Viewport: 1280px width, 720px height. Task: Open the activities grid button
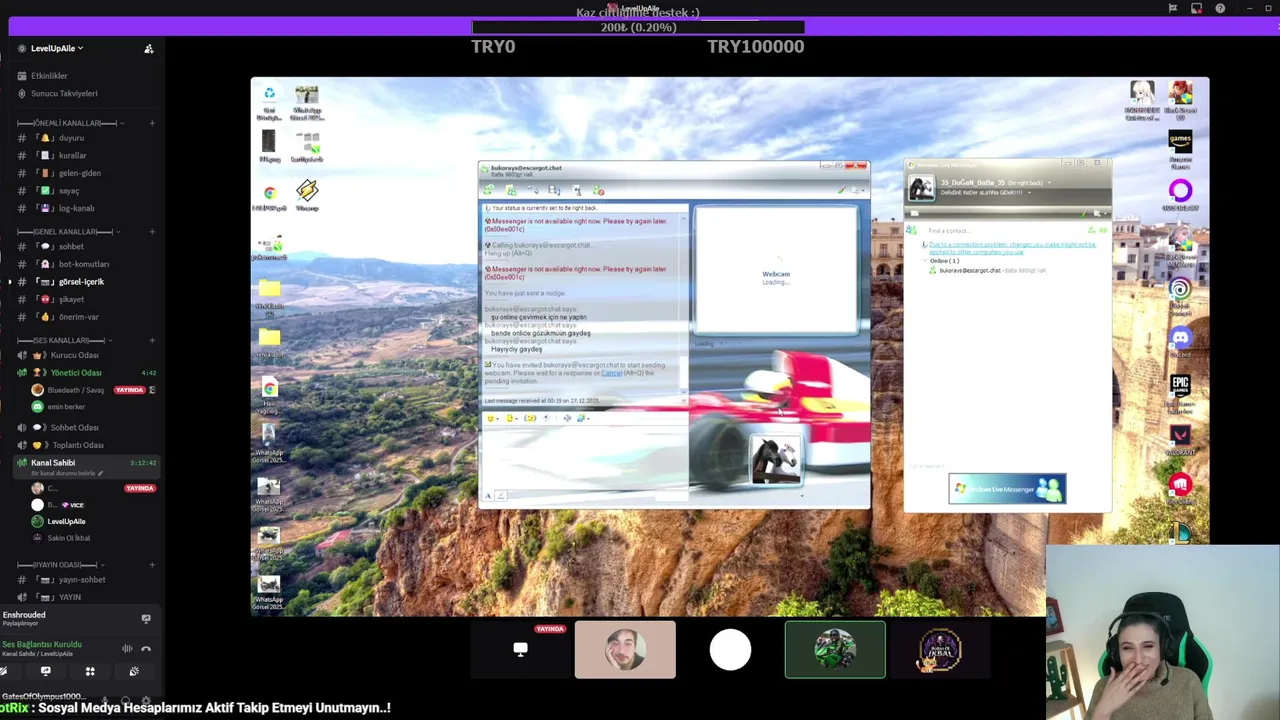coord(90,671)
